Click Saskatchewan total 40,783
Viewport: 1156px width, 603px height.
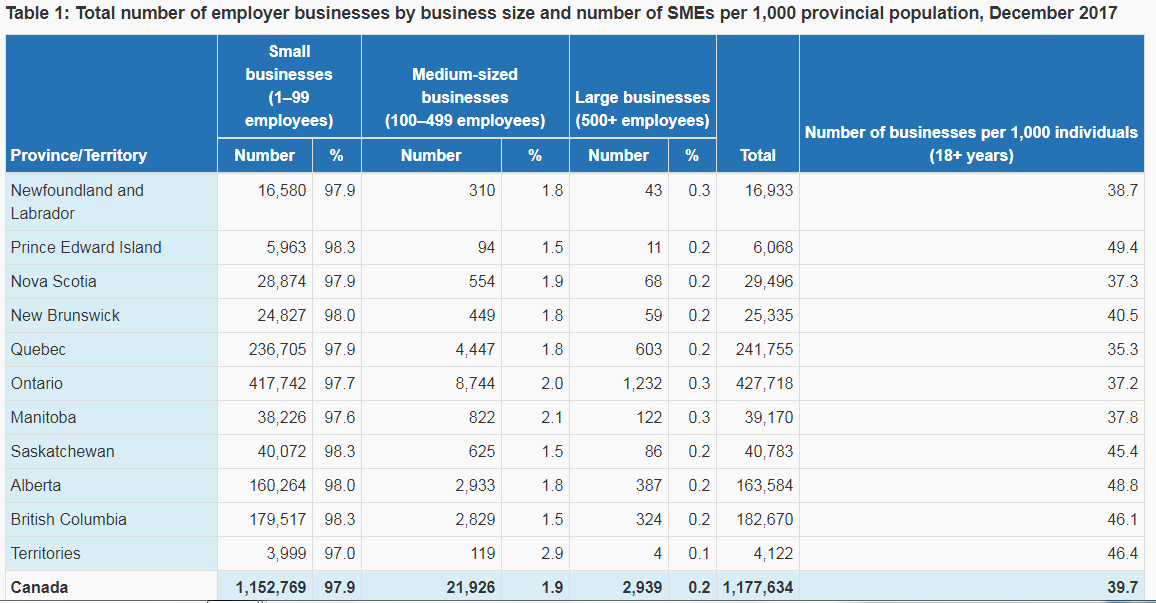[768, 451]
